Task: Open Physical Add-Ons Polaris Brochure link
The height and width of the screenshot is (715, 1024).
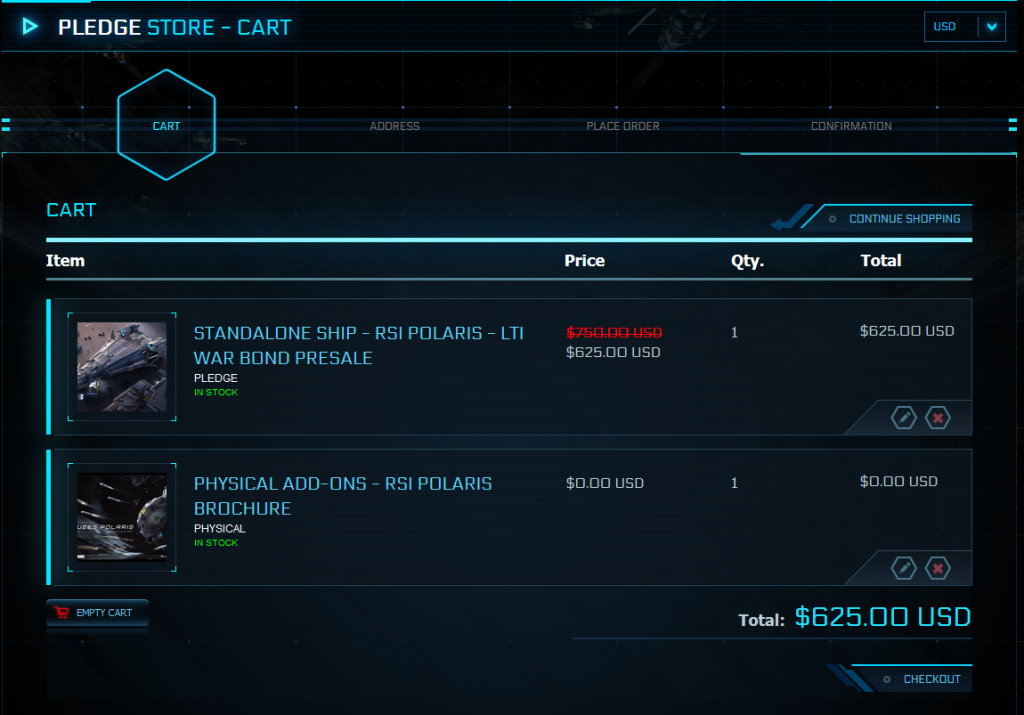Action: [x=343, y=496]
